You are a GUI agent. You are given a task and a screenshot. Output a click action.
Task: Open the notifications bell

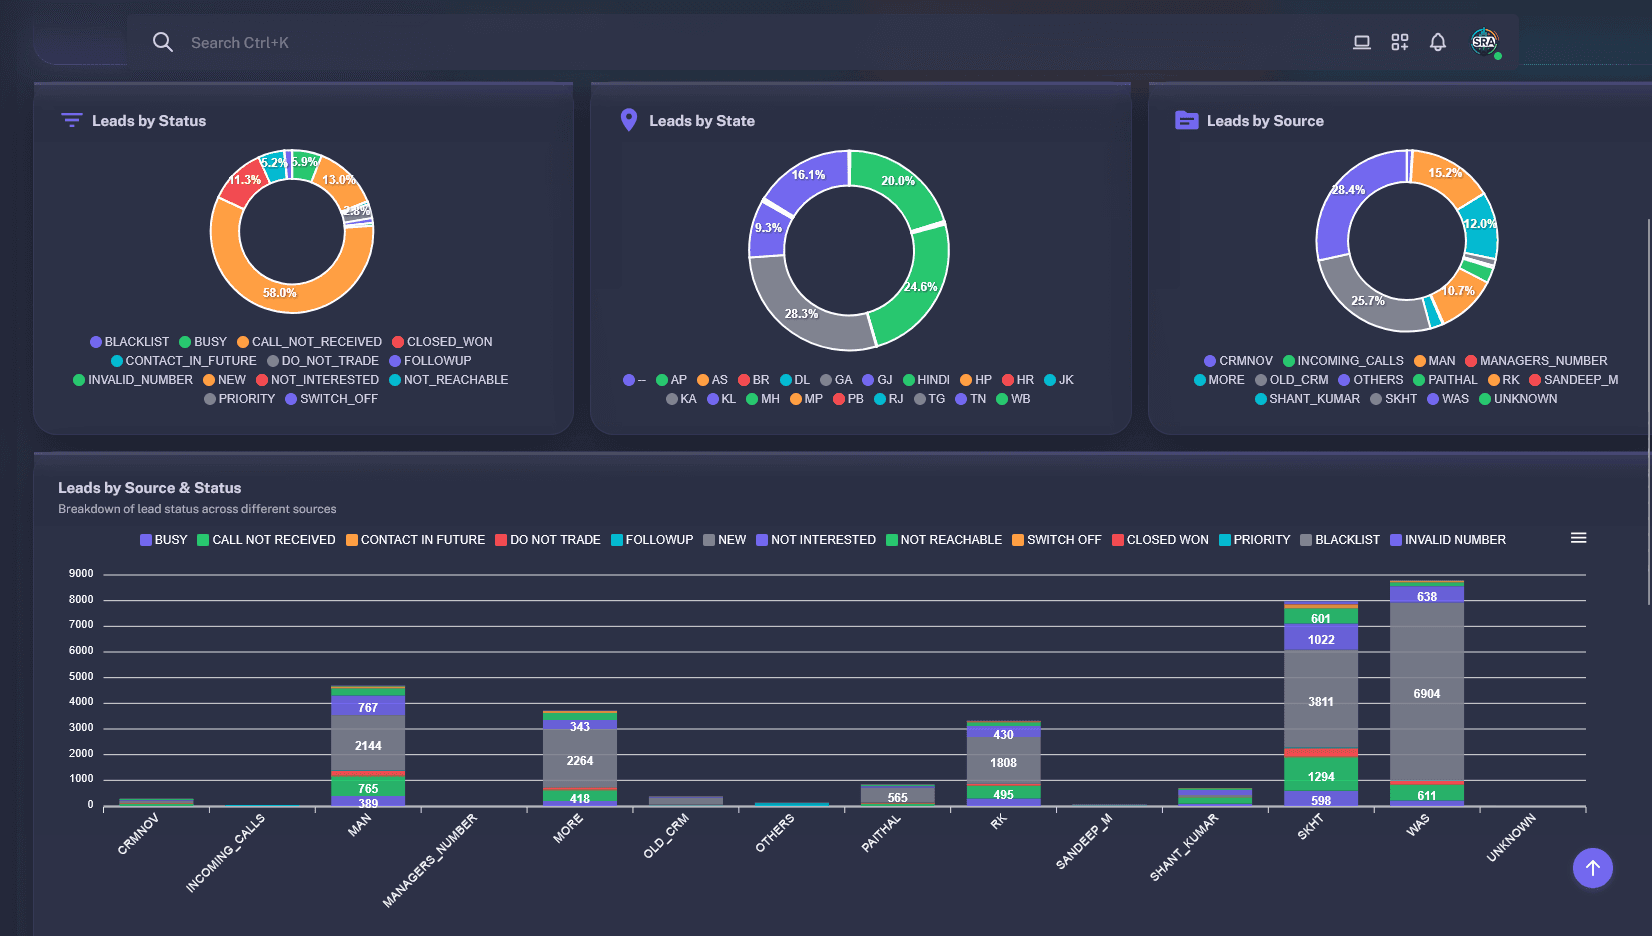(x=1437, y=42)
